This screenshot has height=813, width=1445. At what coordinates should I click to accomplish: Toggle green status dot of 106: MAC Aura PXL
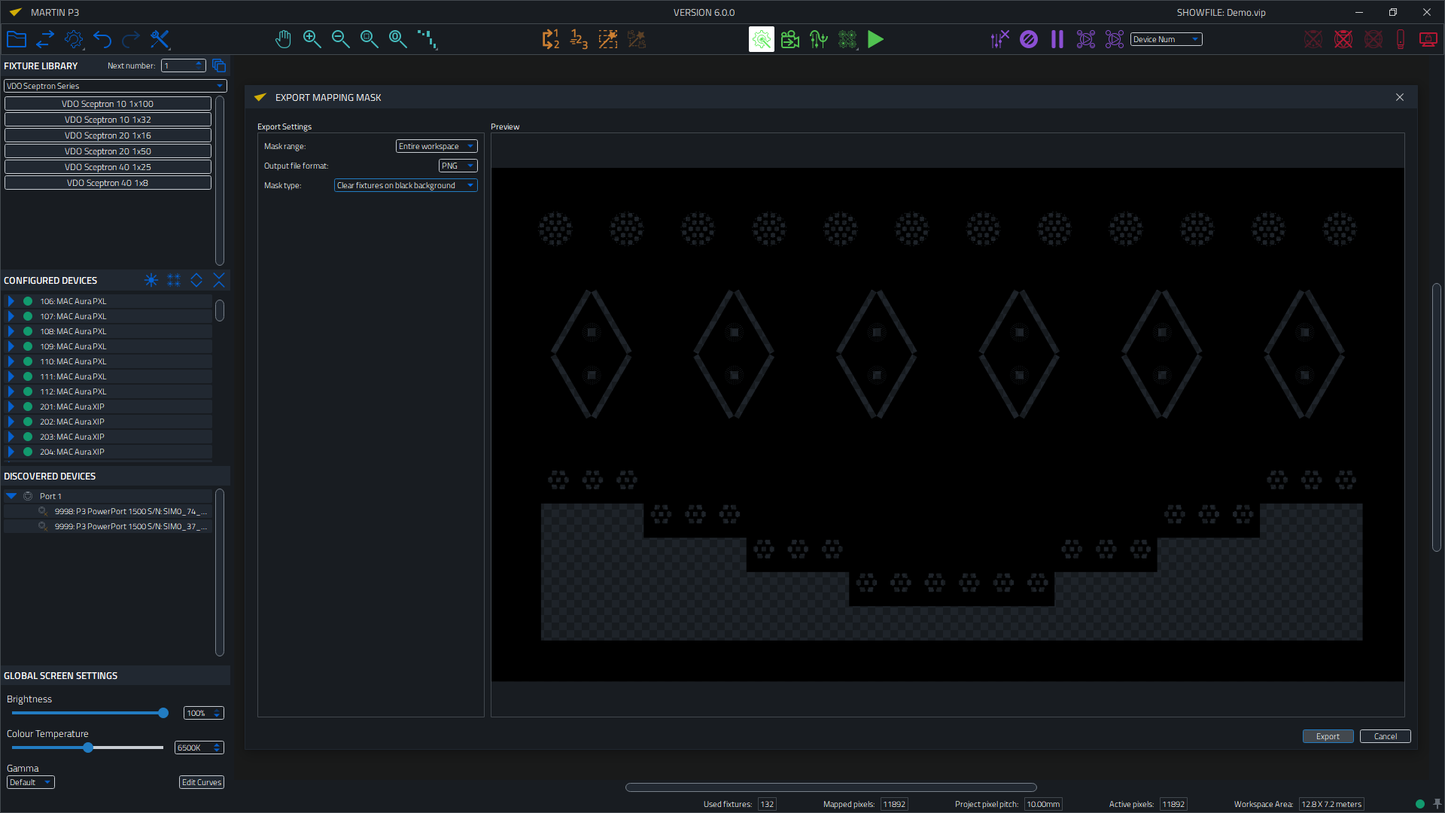coord(28,301)
